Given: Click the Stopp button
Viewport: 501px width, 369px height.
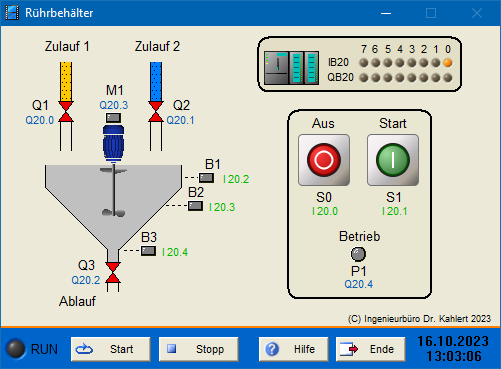Looking at the screenshot, I should (x=199, y=349).
